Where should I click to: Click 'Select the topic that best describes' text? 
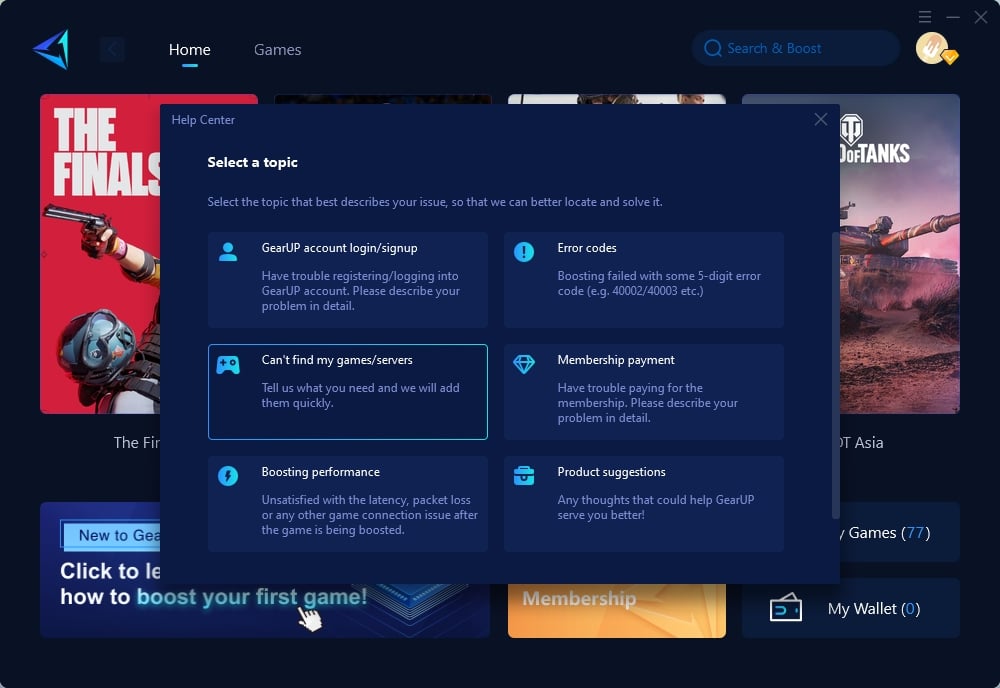click(x=435, y=202)
